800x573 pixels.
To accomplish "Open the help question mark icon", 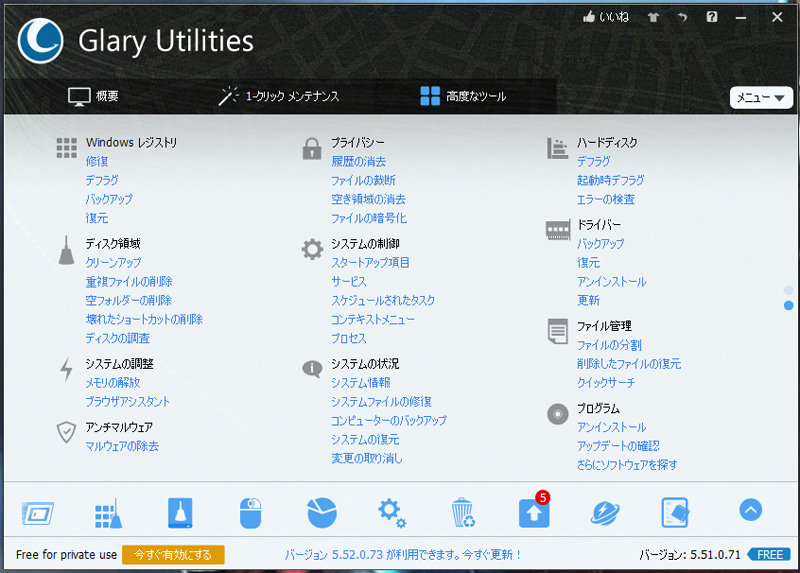I will tap(712, 17).
